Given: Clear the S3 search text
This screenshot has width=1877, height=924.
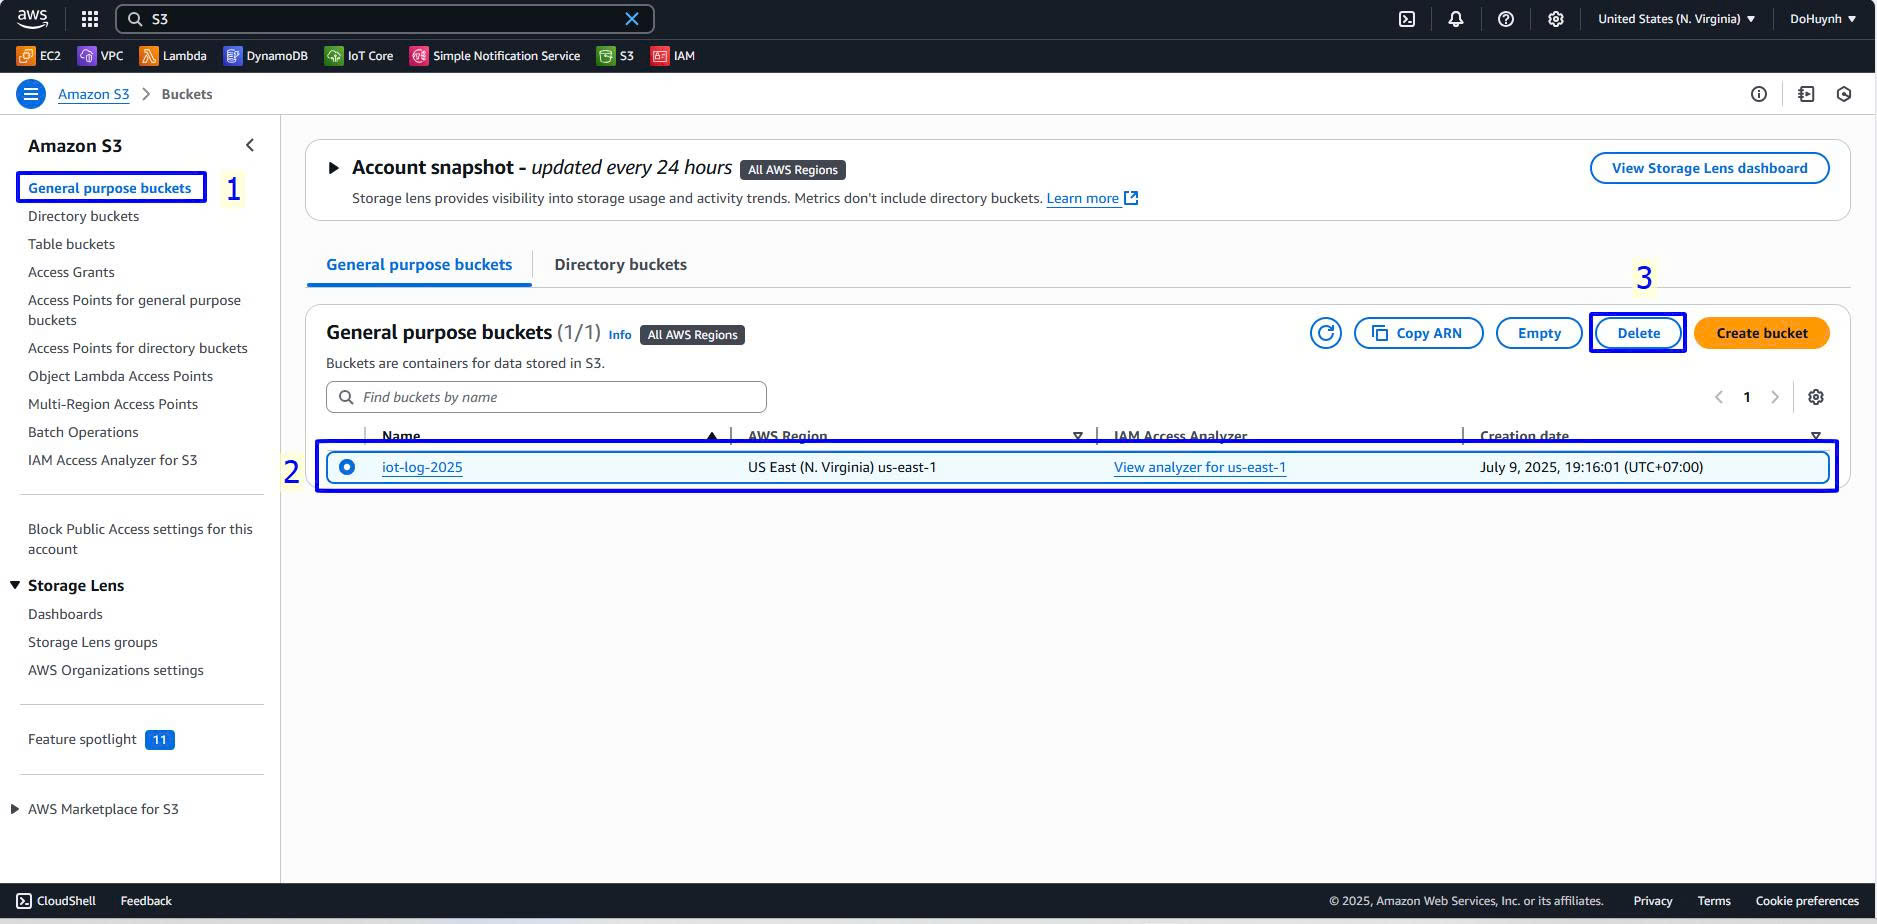Looking at the screenshot, I should [x=632, y=19].
